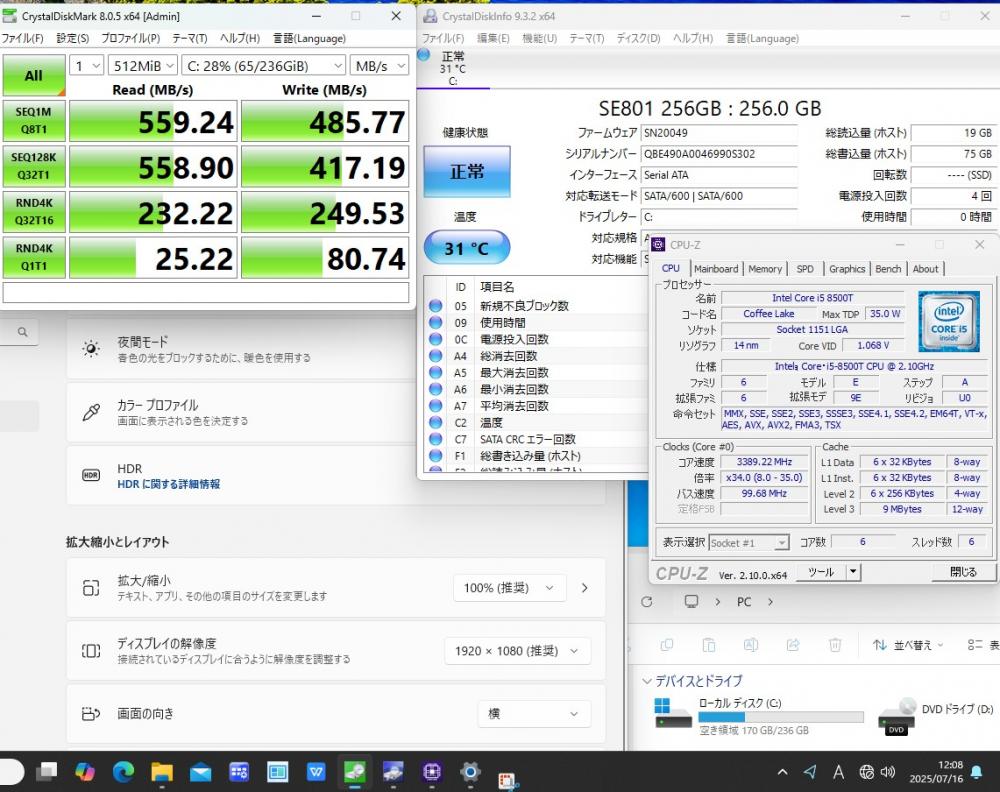Start the SEQ128K Q32T1 test
Image resolution: width=1000 pixels, height=792 pixels.
(x=34, y=166)
